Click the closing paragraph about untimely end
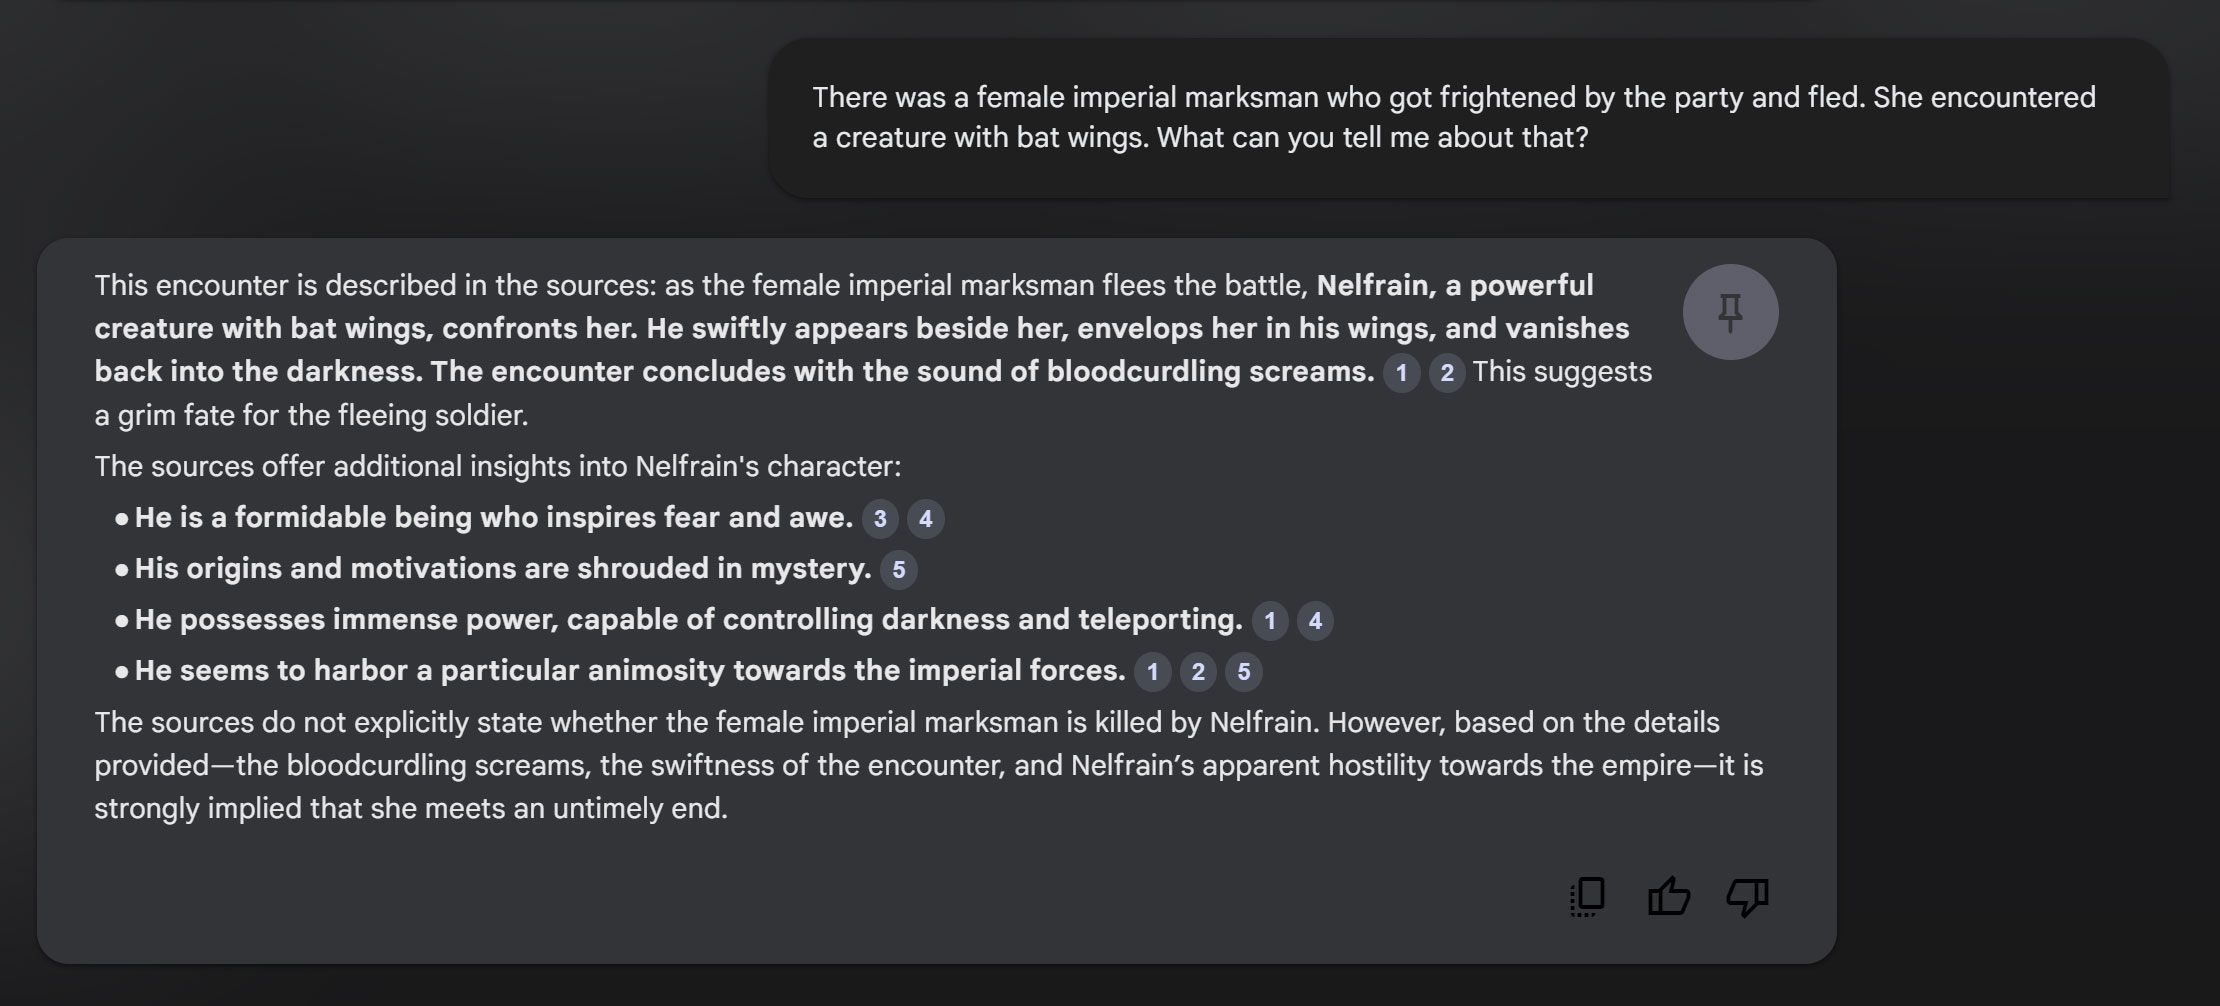This screenshot has height=1006, width=2220. [929, 765]
